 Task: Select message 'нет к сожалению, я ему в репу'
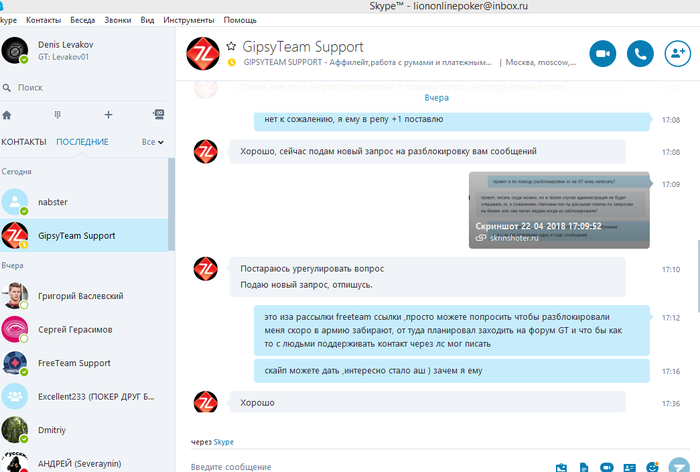point(451,120)
